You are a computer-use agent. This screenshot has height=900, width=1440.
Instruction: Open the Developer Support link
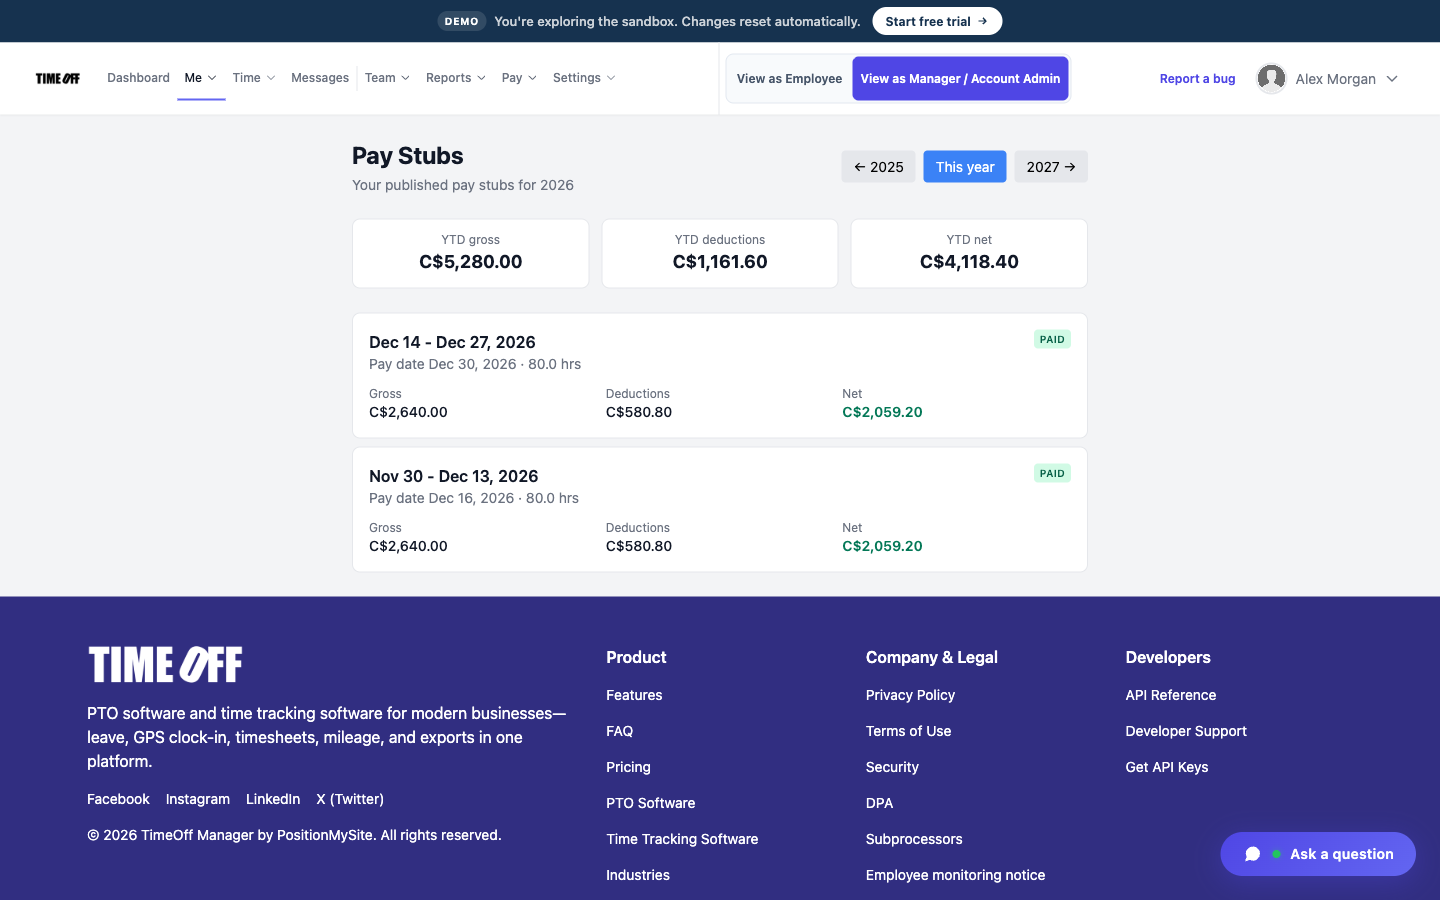1186,731
